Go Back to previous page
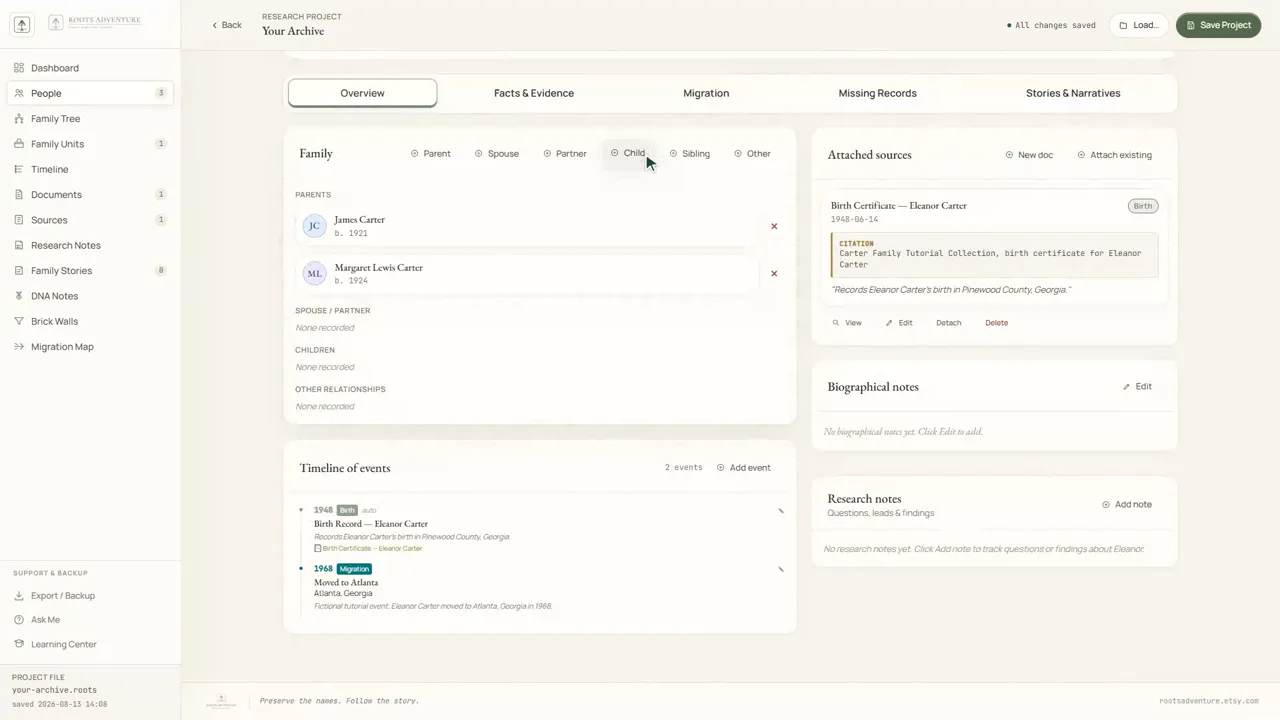The width and height of the screenshot is (1280, 720). pyautogui.click(x=227, y=25)
